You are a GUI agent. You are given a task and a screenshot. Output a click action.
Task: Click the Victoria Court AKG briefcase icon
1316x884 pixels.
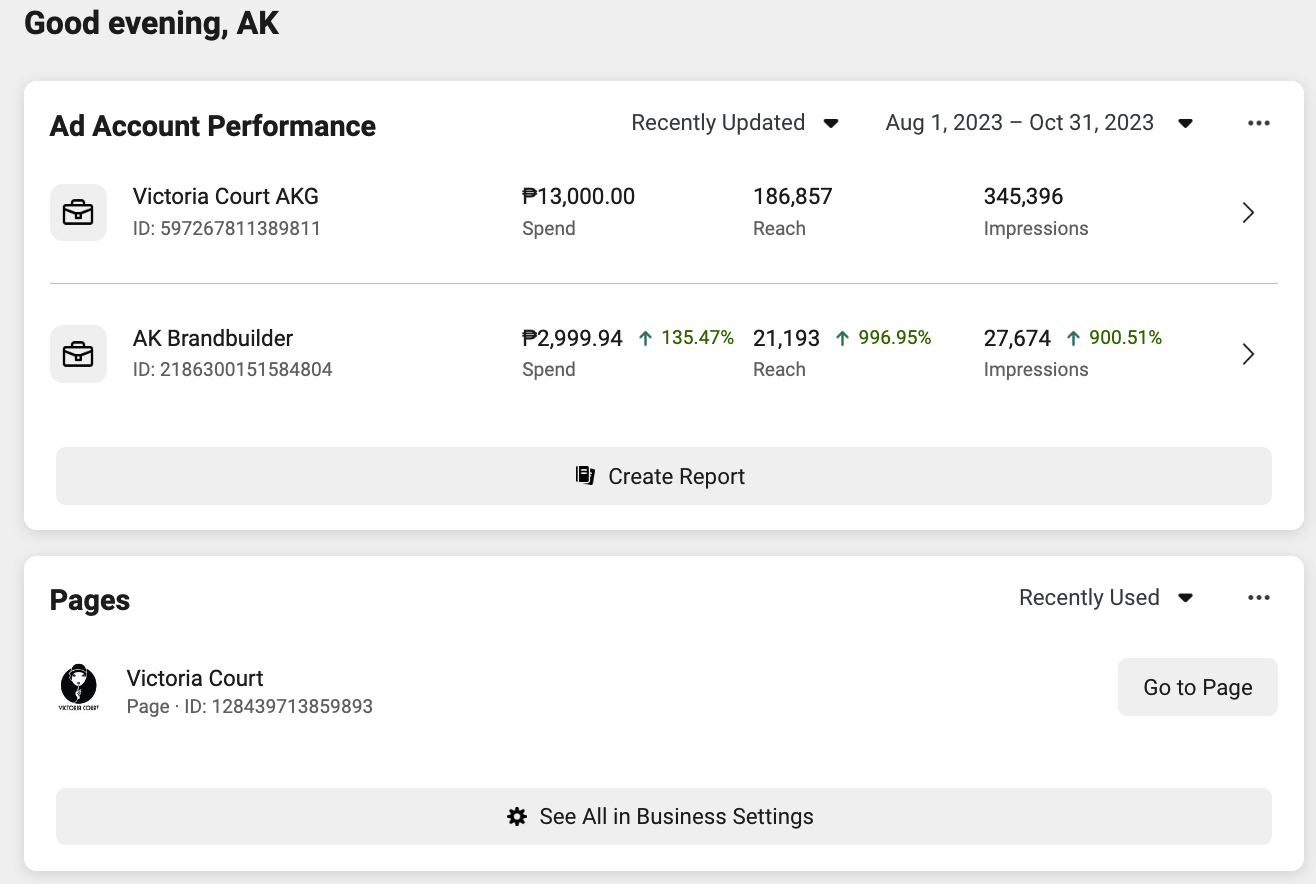pos(78,212)
